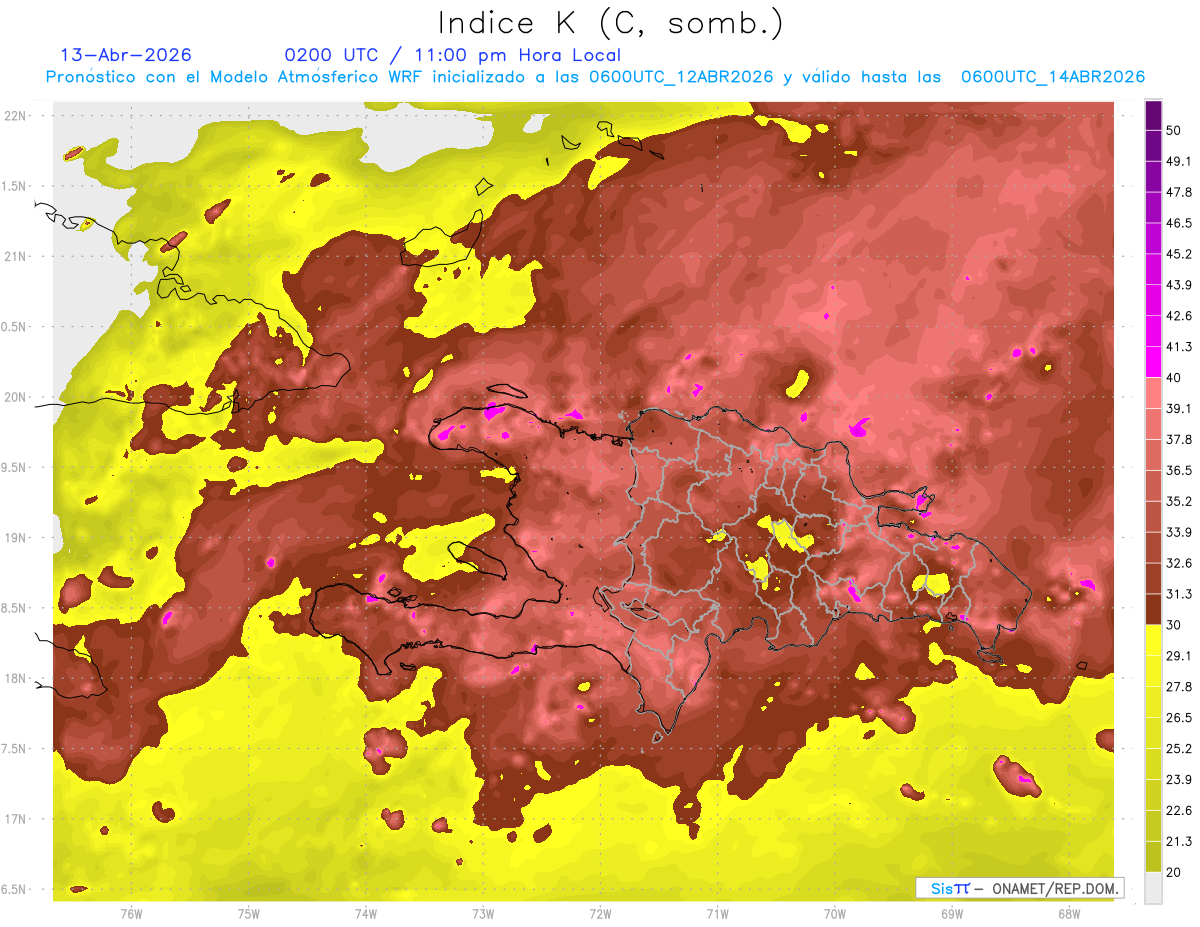The height and width of the screenshot is (927, 1200).
Task: Click the 0200 UTC / 11:00 pm Hora Local text
Action: pos(453,55)
